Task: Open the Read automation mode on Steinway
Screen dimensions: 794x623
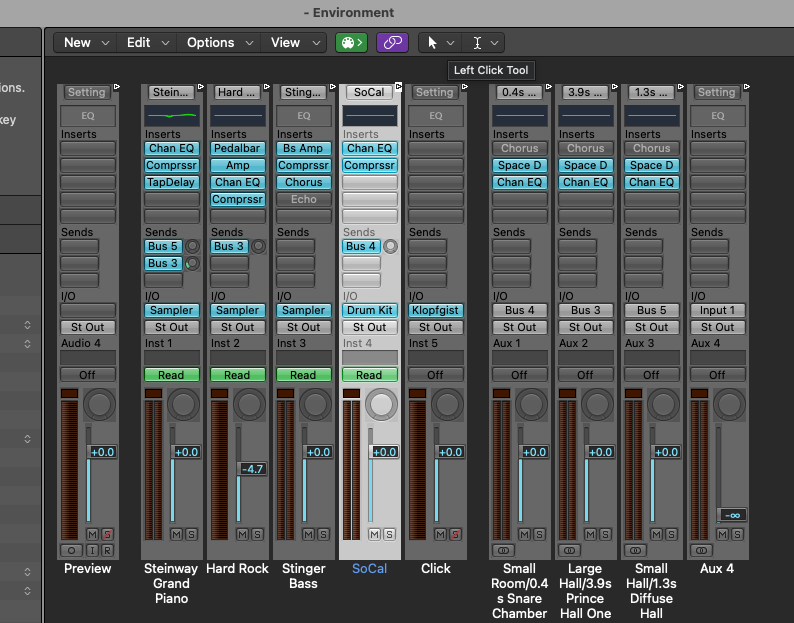Action: [171, 375]
